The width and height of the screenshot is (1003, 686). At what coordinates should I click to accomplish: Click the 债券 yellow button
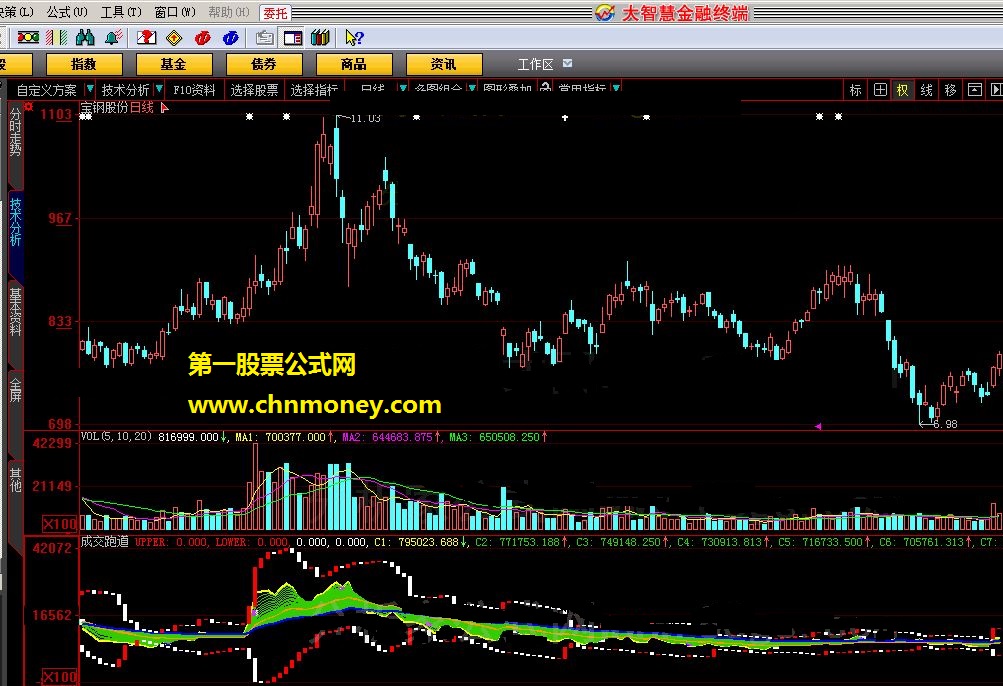tap(264, 64)
